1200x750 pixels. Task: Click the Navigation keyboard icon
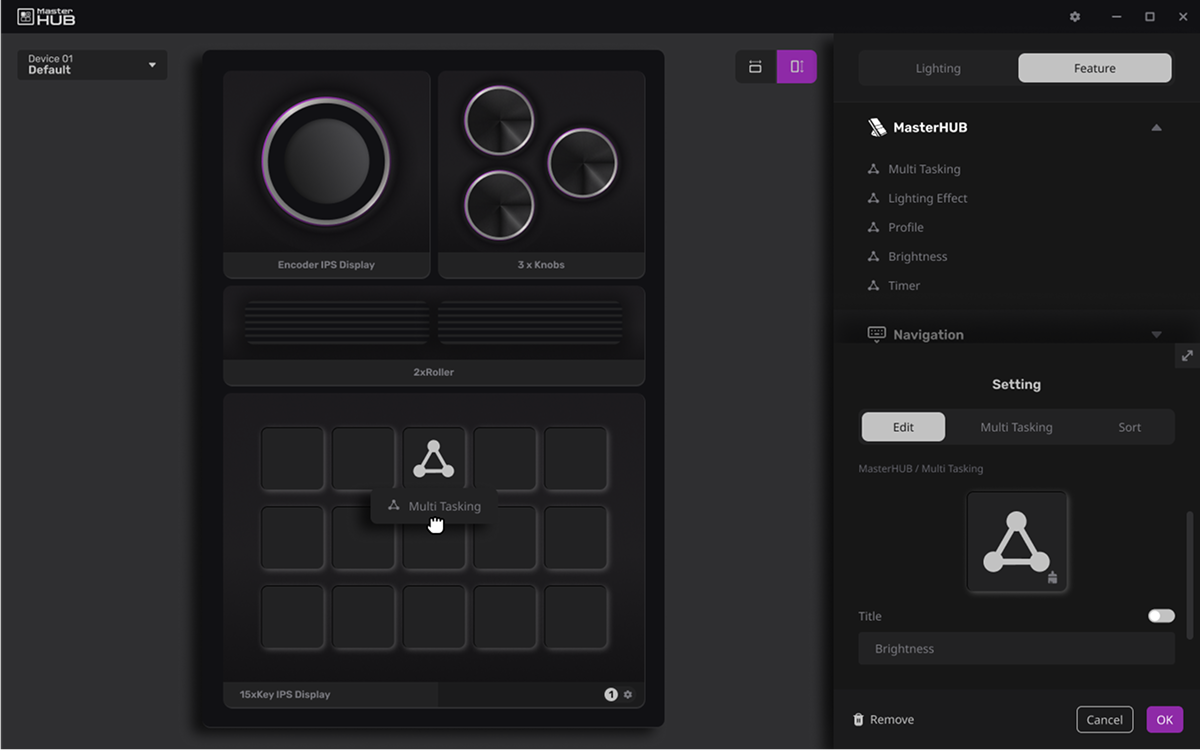pyautogui.click(x=876, y=334)
